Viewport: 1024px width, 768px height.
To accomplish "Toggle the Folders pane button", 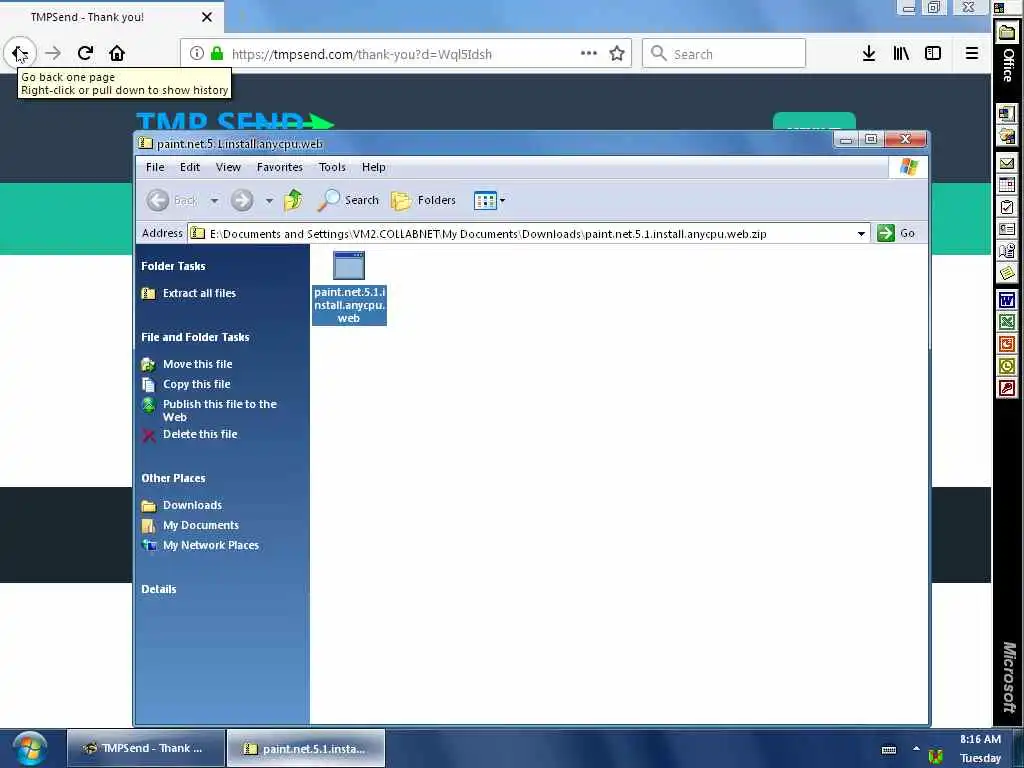I will click(423, 200).
